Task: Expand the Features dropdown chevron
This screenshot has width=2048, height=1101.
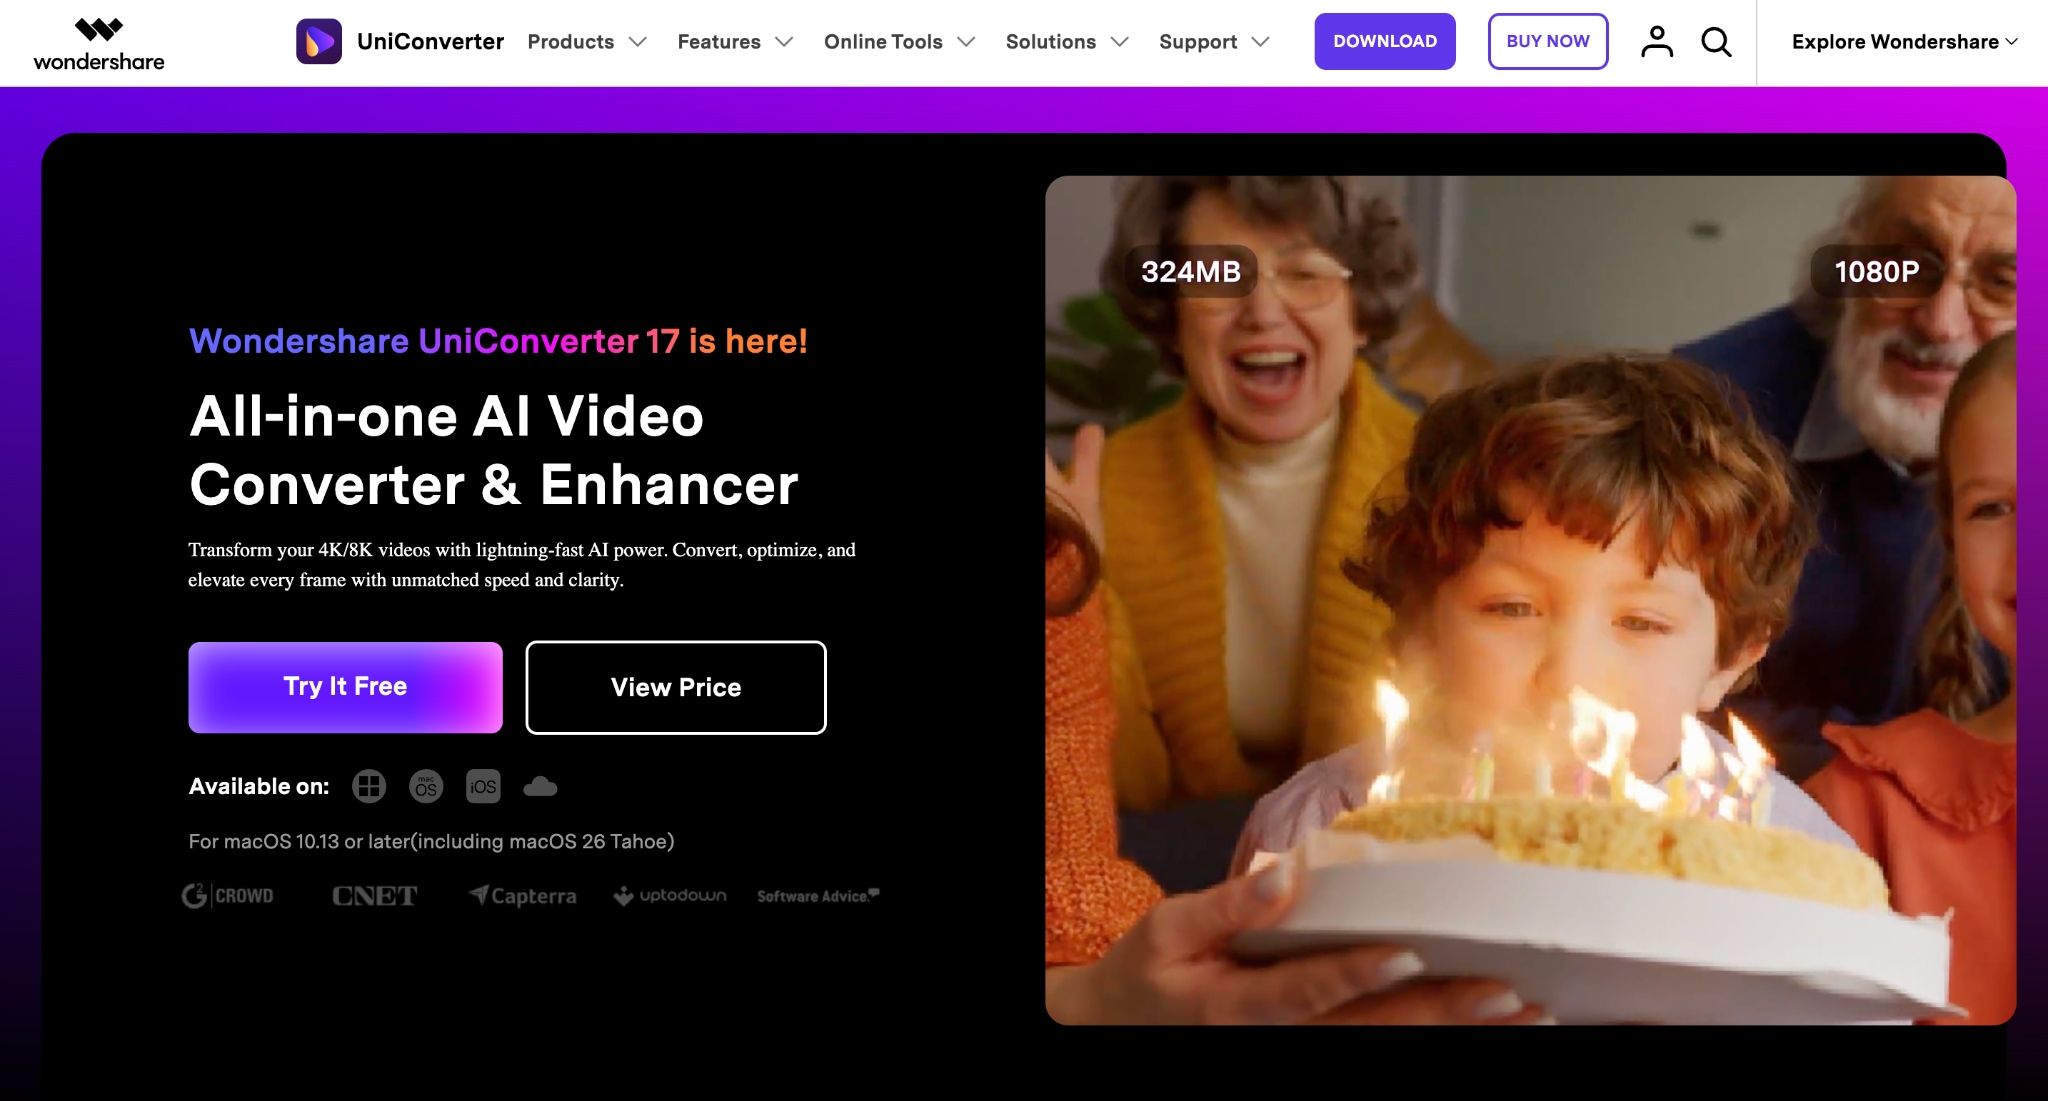Action: (784, 42)
